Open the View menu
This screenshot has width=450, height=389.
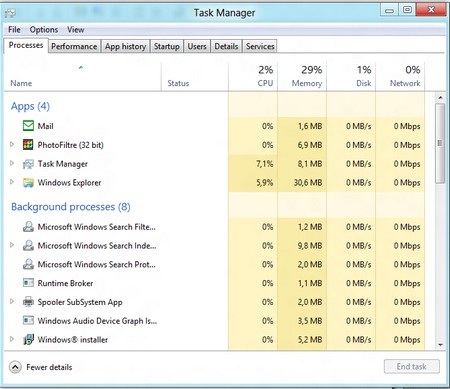coord(76,30)
